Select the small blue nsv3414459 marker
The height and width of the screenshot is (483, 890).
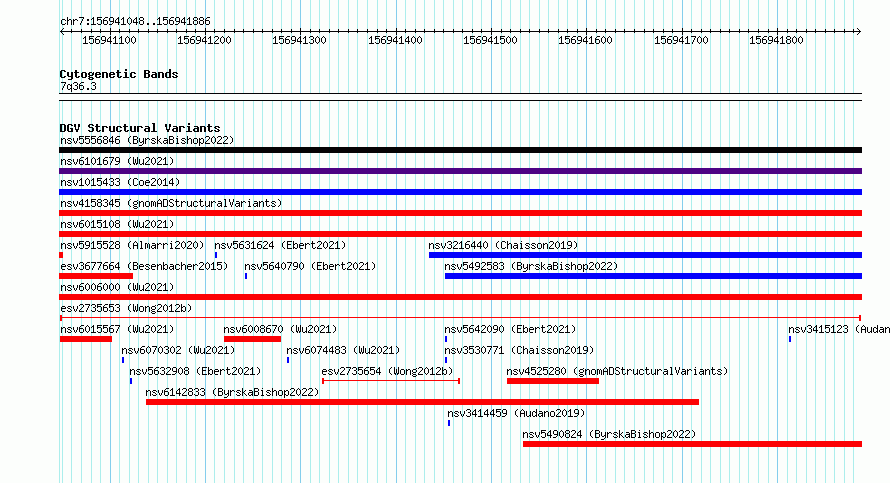pos(449,423)
